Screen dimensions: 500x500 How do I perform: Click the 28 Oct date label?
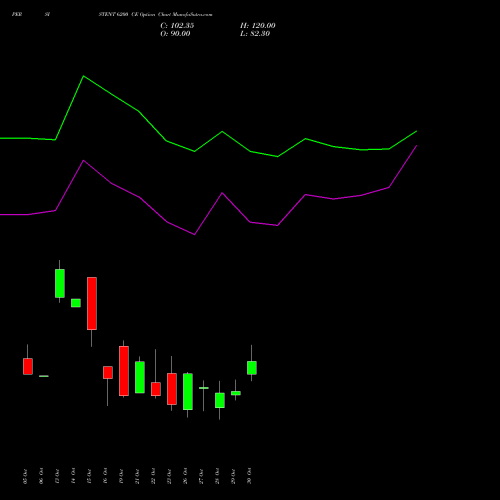click(x=217, y=476)
